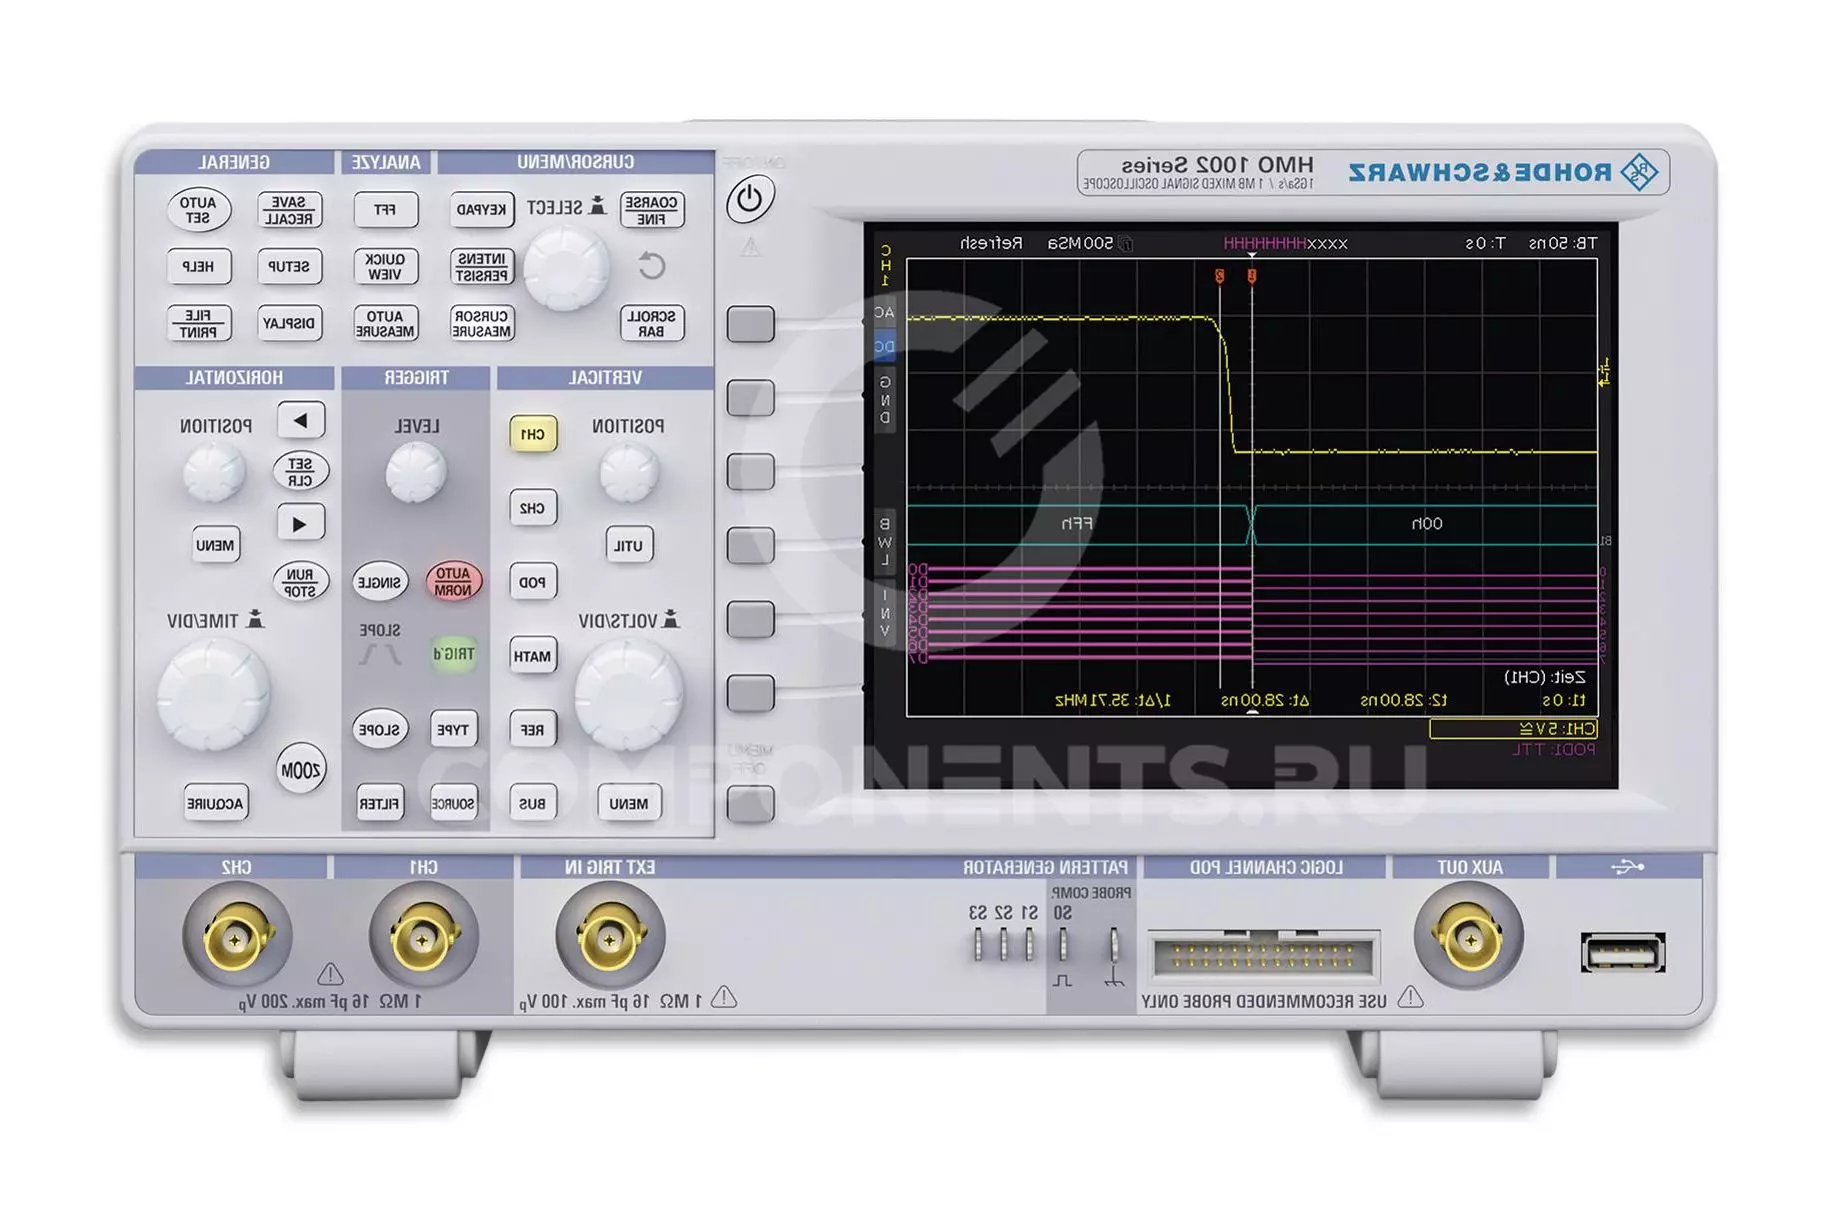Enable SCROLL BAR button
The width and height of the screenshot is (1838, 1221).
tap(652, 323)
